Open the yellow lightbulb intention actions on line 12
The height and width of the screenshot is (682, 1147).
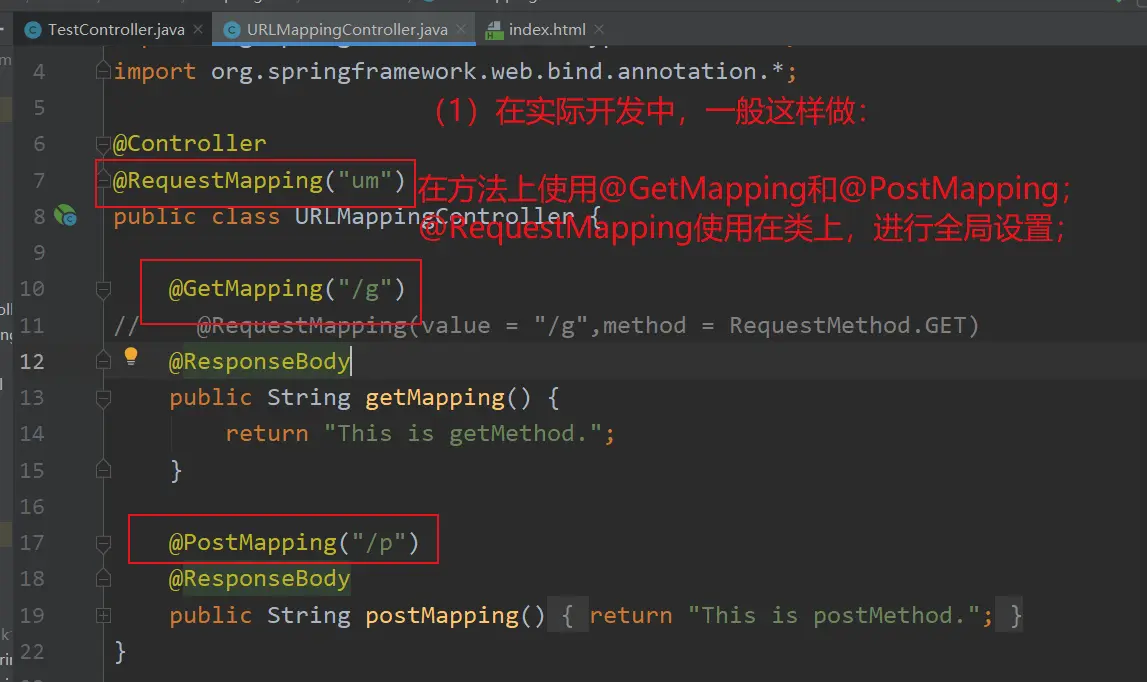[131, 356]
